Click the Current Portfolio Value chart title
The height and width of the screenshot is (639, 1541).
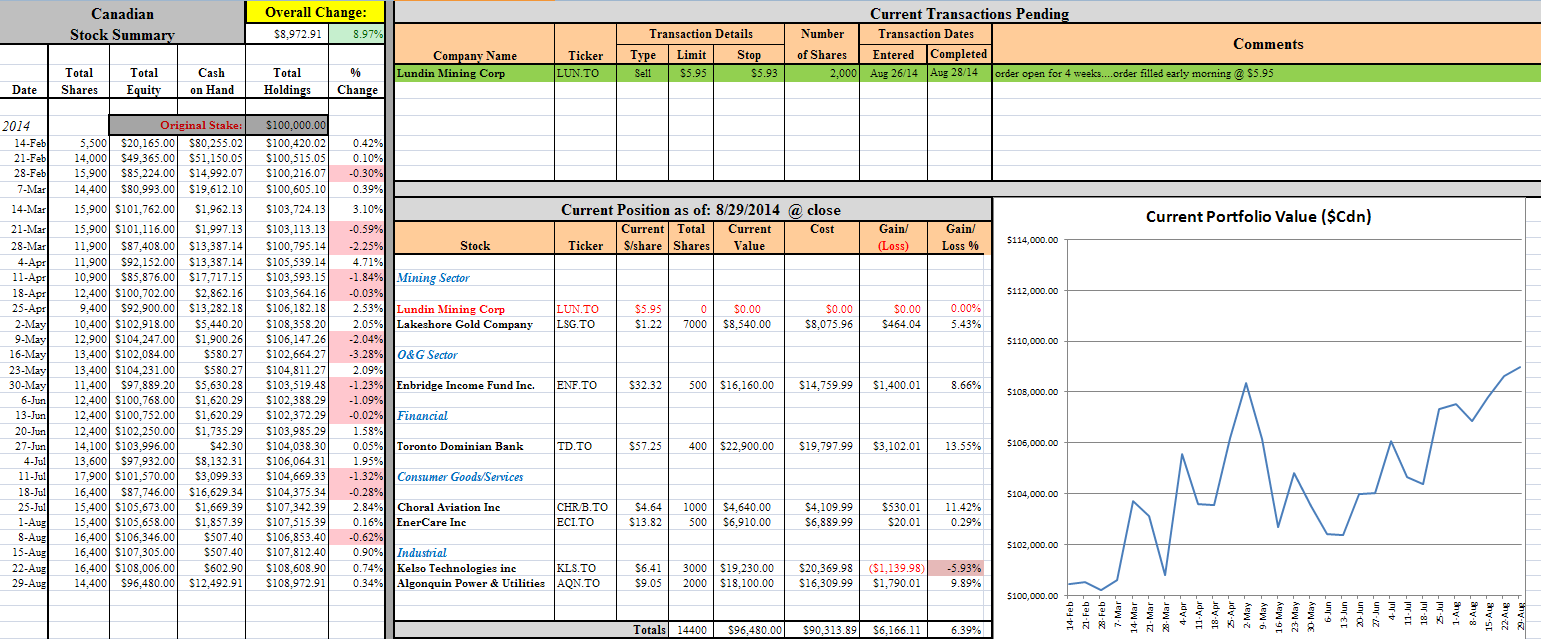1258,216
